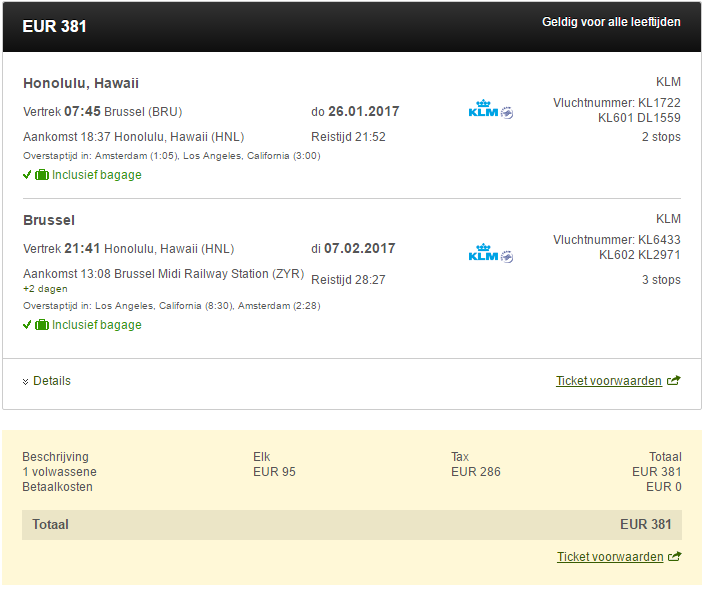This screenshot has height=592, width=707.
Task: Click overstaptijd line with Los Angeles (8:30)
Action: [x=172, y=306]
